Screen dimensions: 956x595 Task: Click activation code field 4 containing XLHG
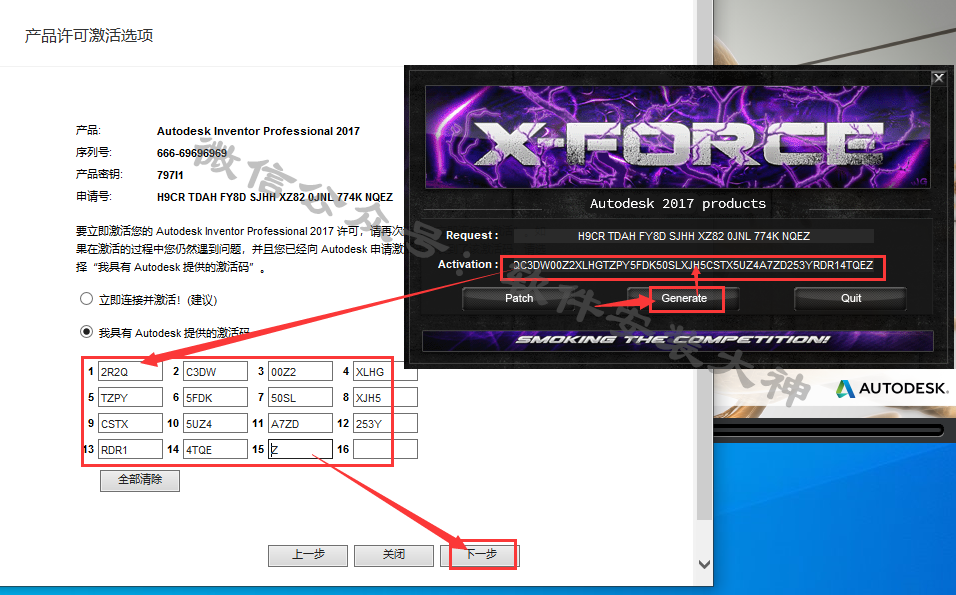click(385, 371)
